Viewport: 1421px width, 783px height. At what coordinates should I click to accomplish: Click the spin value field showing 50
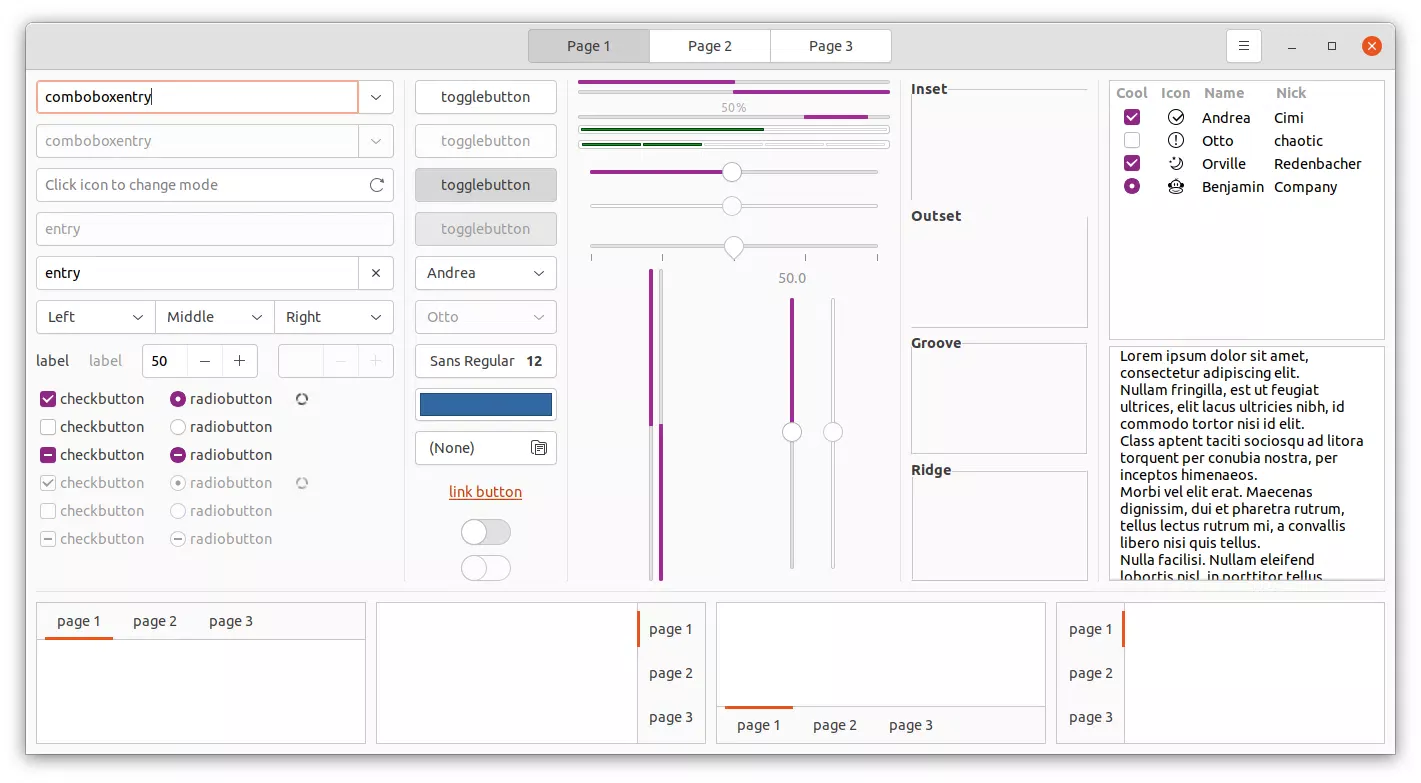pyautogui.click(x=165, y=361)
